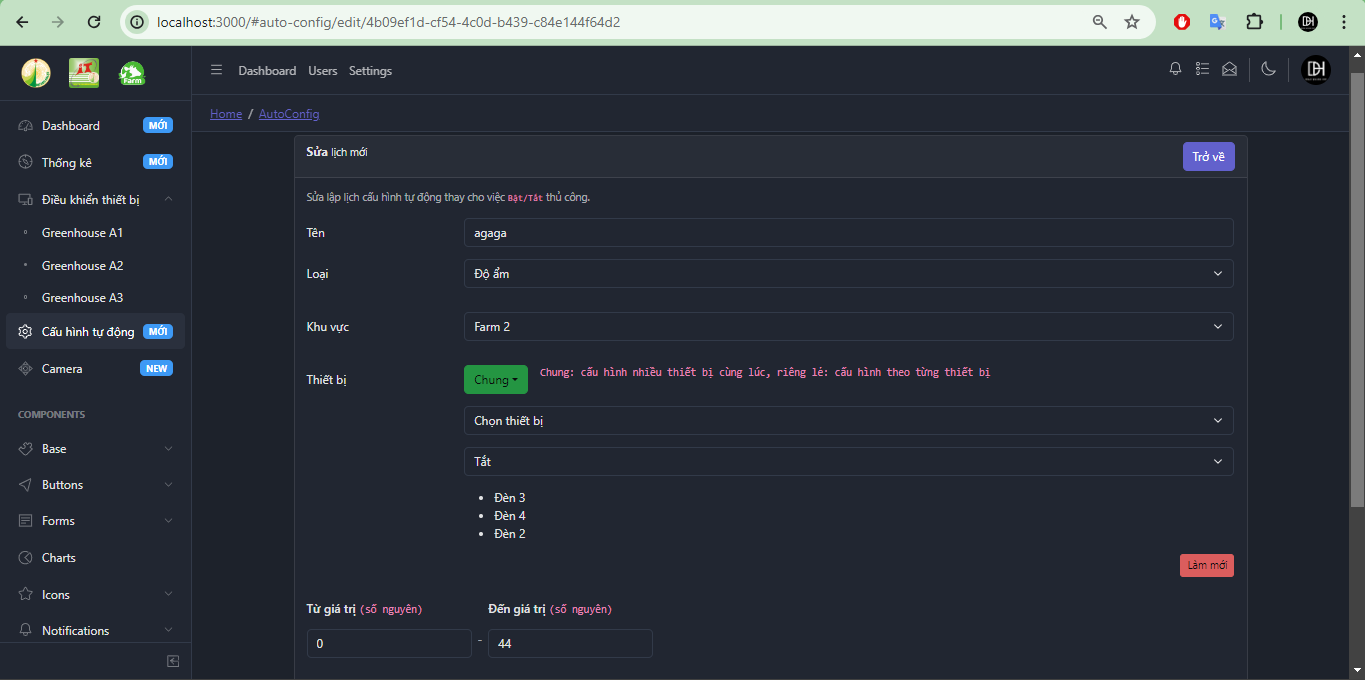Click the Trở về button
1365x680 pixels.
point(1209,157)
